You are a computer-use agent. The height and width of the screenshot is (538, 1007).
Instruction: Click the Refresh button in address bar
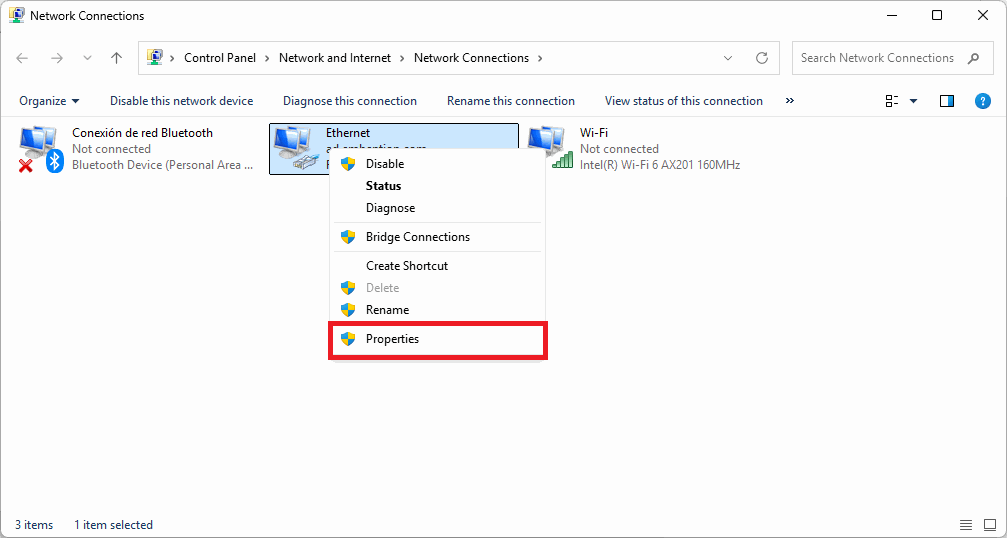click(x=762, y=58)
